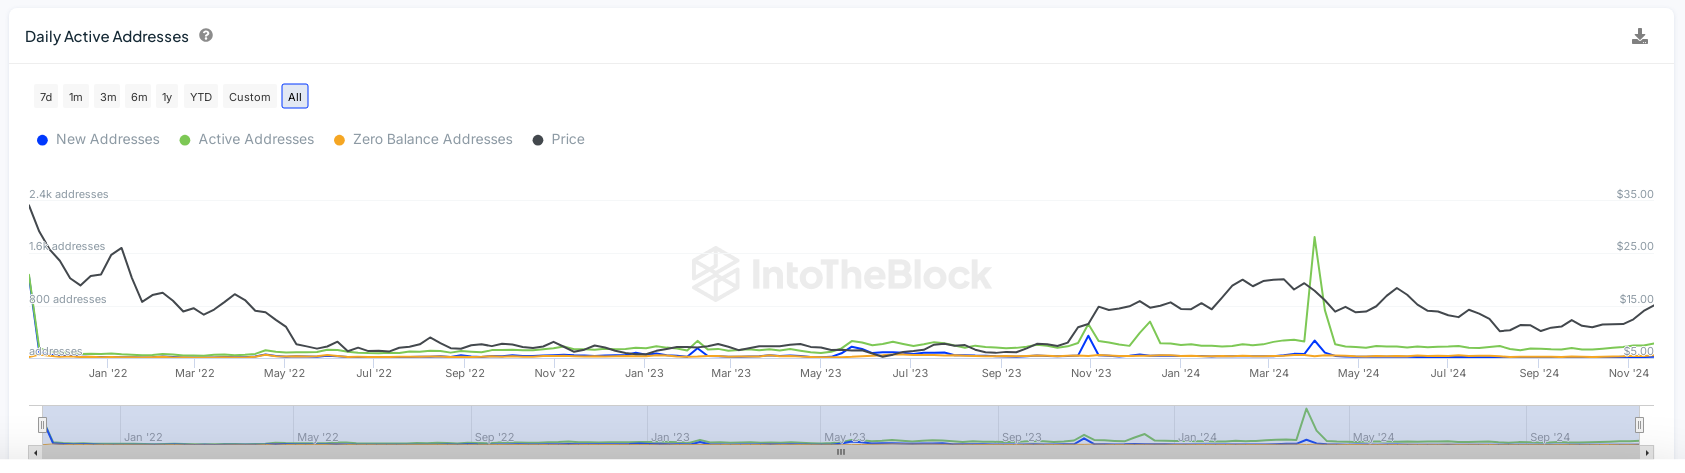The height and width of the screenshot is (473, 1685).
Task: Hide the Price series via legend
Action: 568,140
